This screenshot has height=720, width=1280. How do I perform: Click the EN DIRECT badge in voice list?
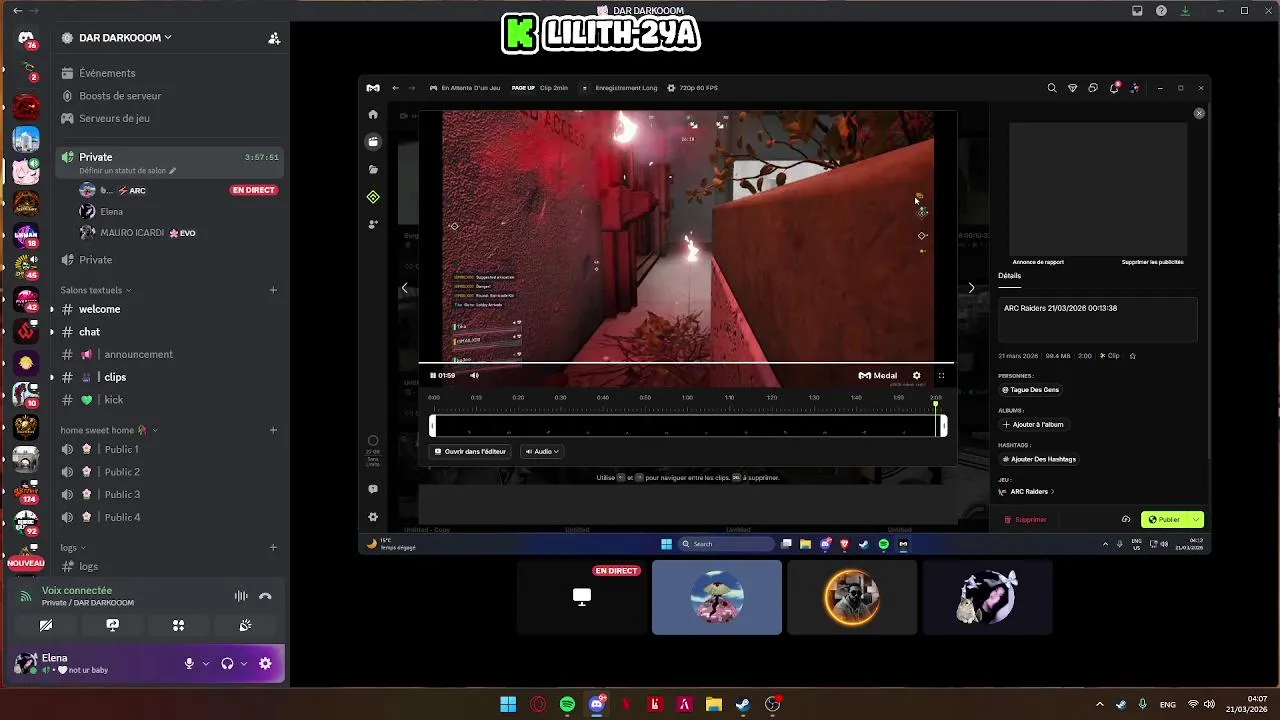click(x=253, y=190)
